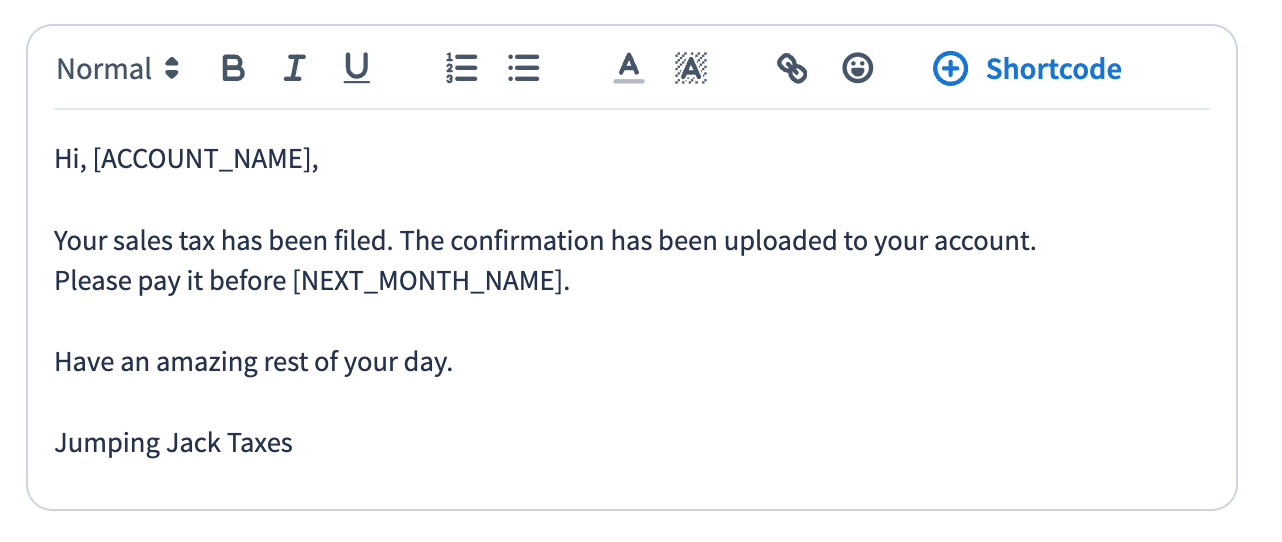Toggle italic formatting
Viewport: 1282px width, 542px height.
[x=294, y=69]
